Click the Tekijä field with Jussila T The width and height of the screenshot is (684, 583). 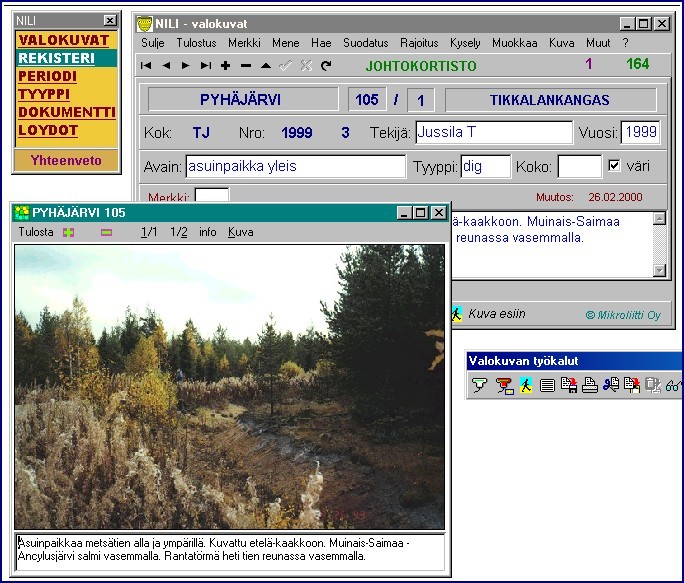coord(493,132)
